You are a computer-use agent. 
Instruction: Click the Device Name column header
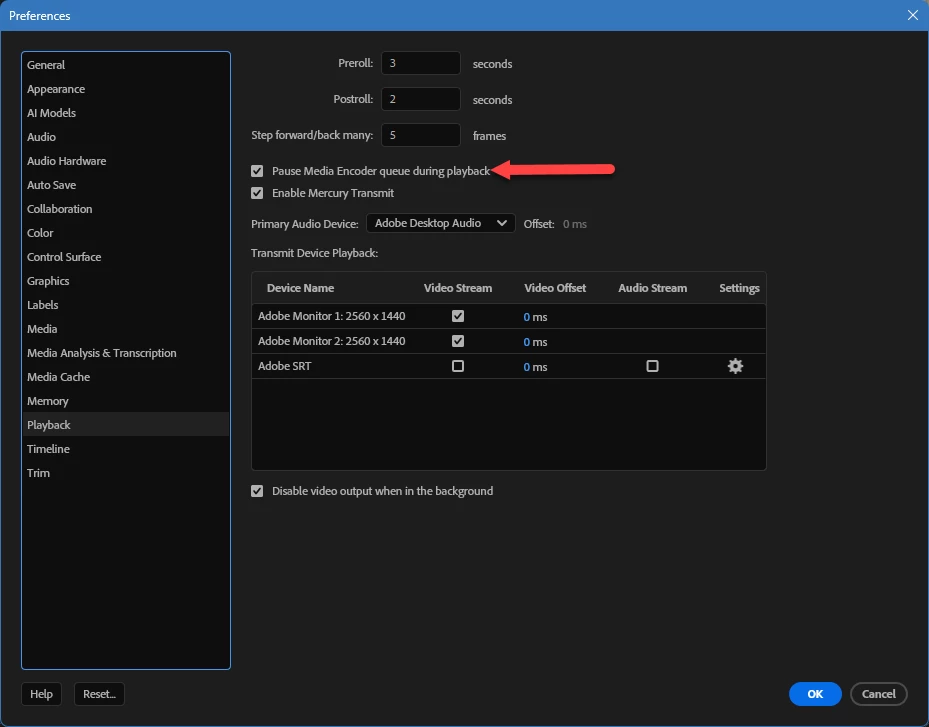coord(300,288)
